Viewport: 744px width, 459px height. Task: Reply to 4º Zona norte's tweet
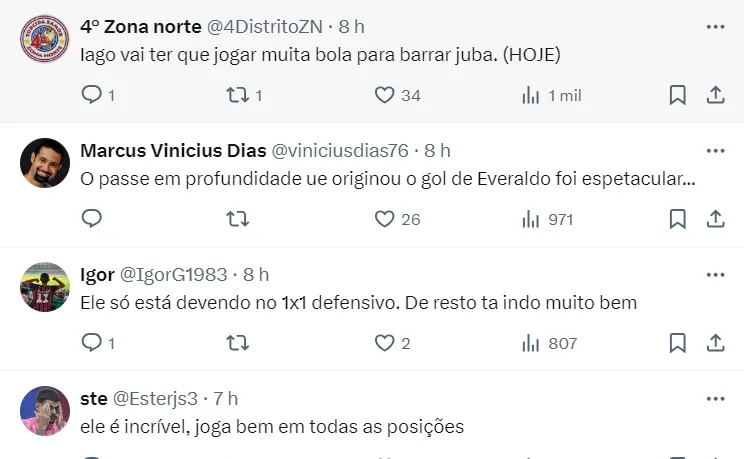tap(92, 95)
